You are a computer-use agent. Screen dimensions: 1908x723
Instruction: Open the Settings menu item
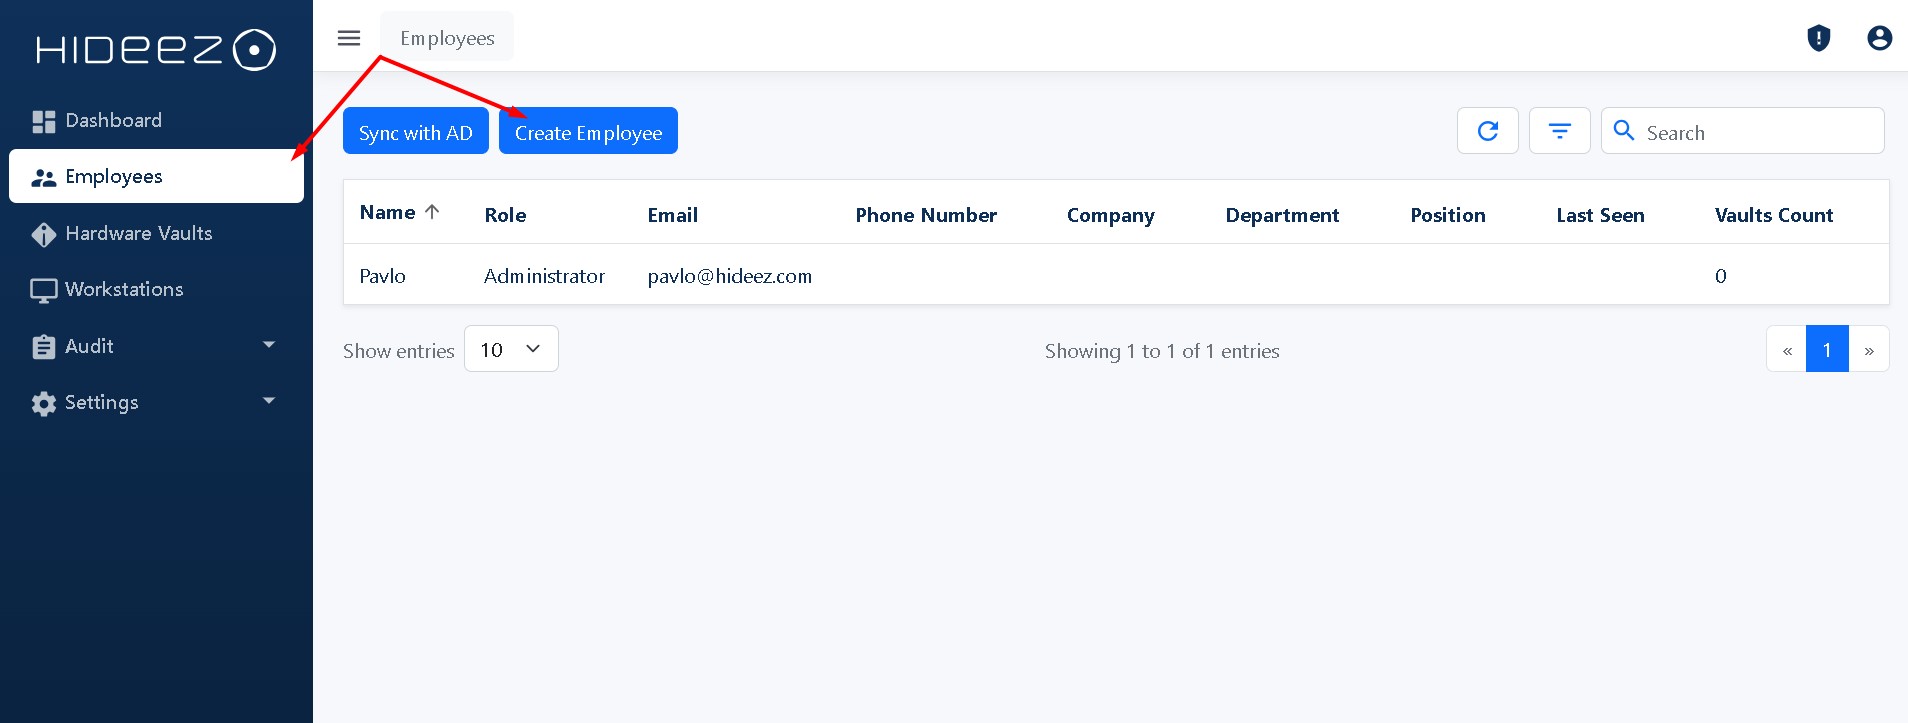pyautogui.click(x=156, y=402)
